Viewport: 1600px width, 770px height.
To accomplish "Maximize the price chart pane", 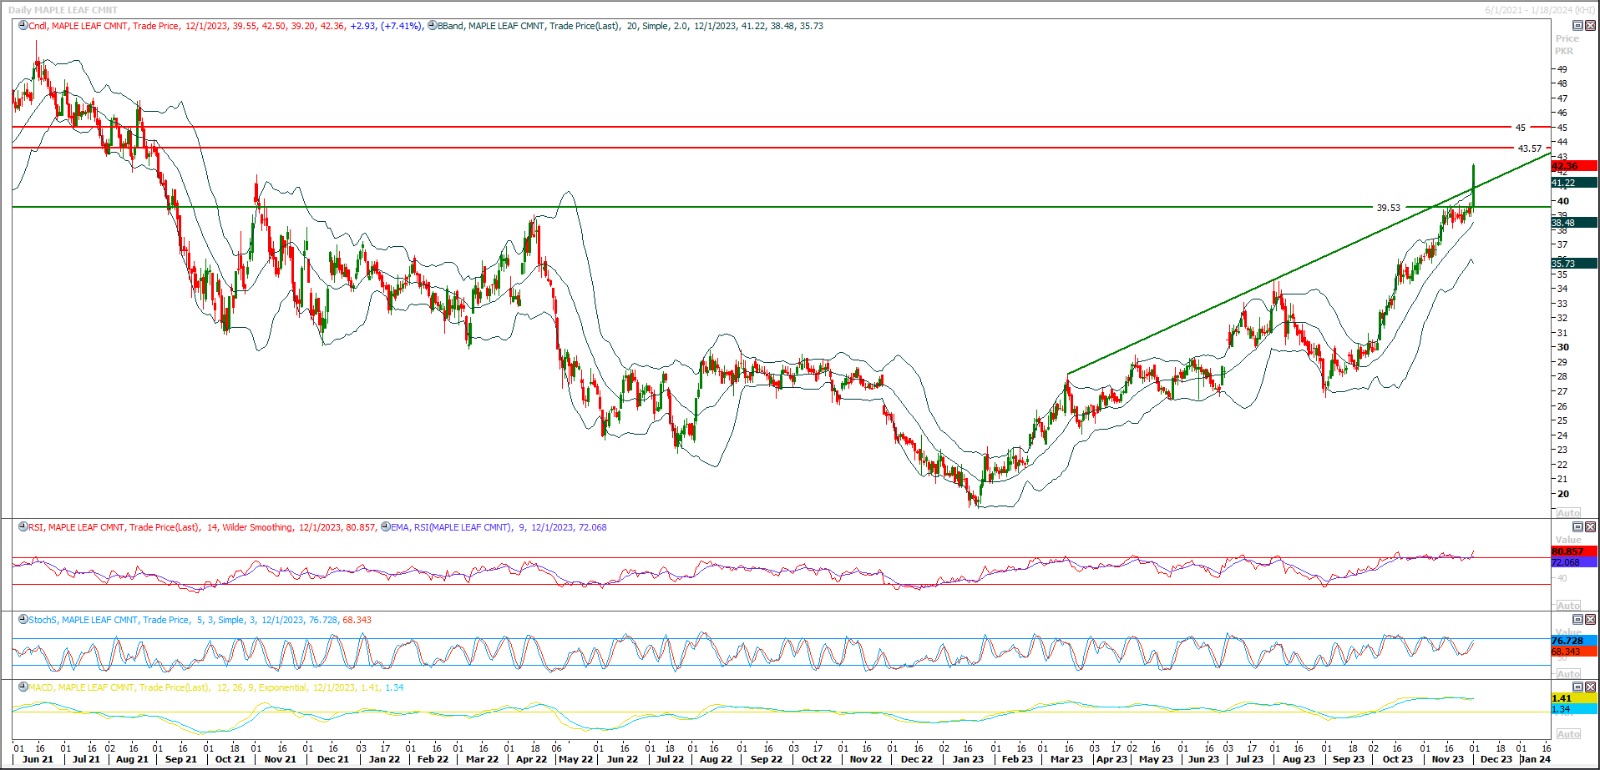I will [x=1578, y=26].
